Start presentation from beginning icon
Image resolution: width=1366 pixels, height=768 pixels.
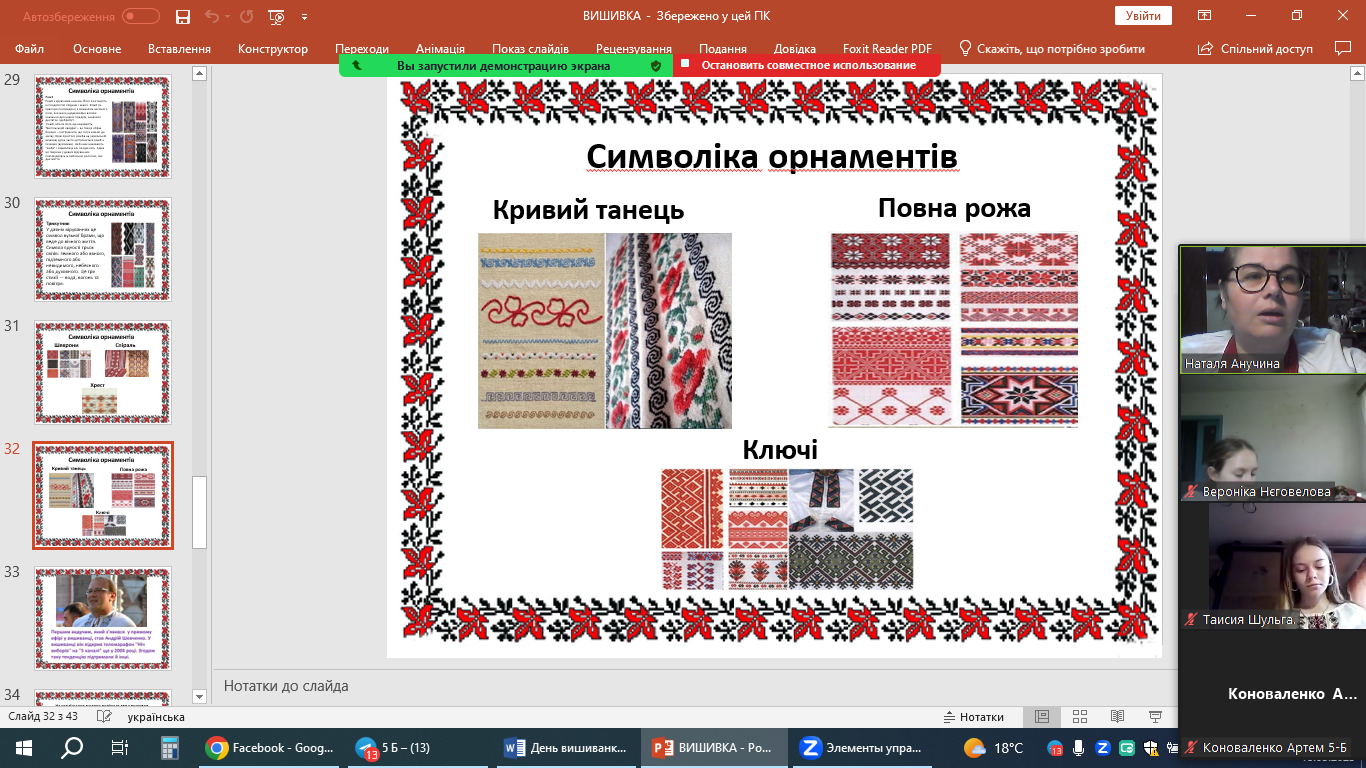click(x=277, y=16)
